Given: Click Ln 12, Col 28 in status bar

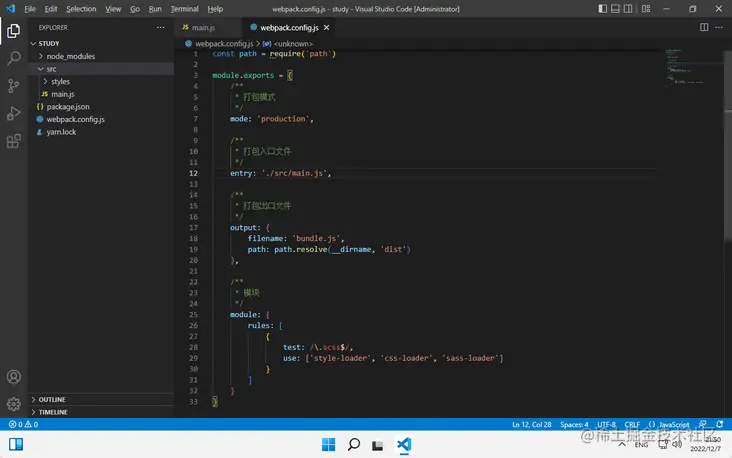Looking at the screenshot, I should [x=532, y=424].
